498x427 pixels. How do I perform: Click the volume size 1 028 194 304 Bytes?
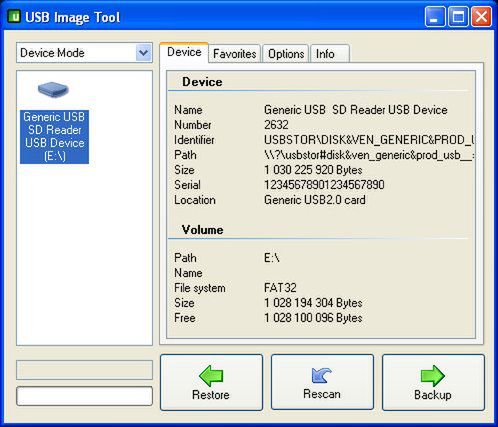(x=313, y=303)
